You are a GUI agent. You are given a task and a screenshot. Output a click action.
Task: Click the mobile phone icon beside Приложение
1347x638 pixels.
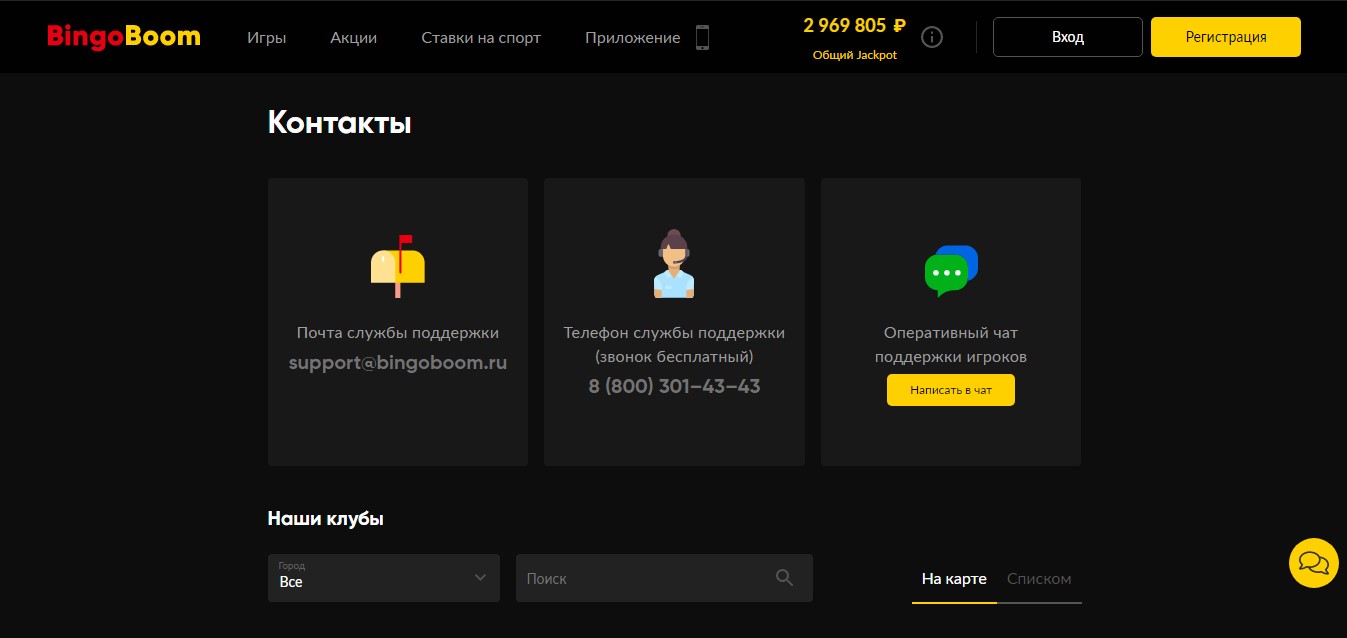pos(702,38)
